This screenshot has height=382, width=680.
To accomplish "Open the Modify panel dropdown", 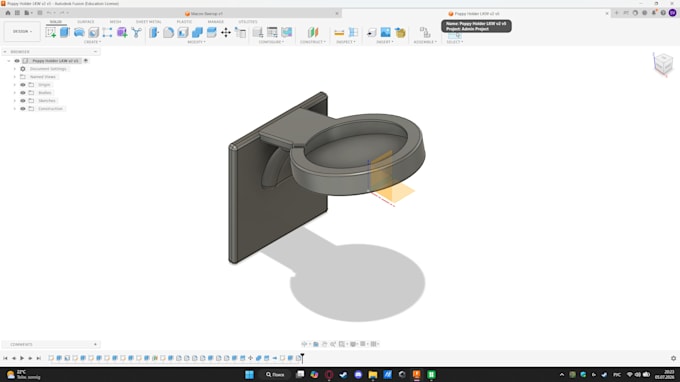I will coord(196,42).
